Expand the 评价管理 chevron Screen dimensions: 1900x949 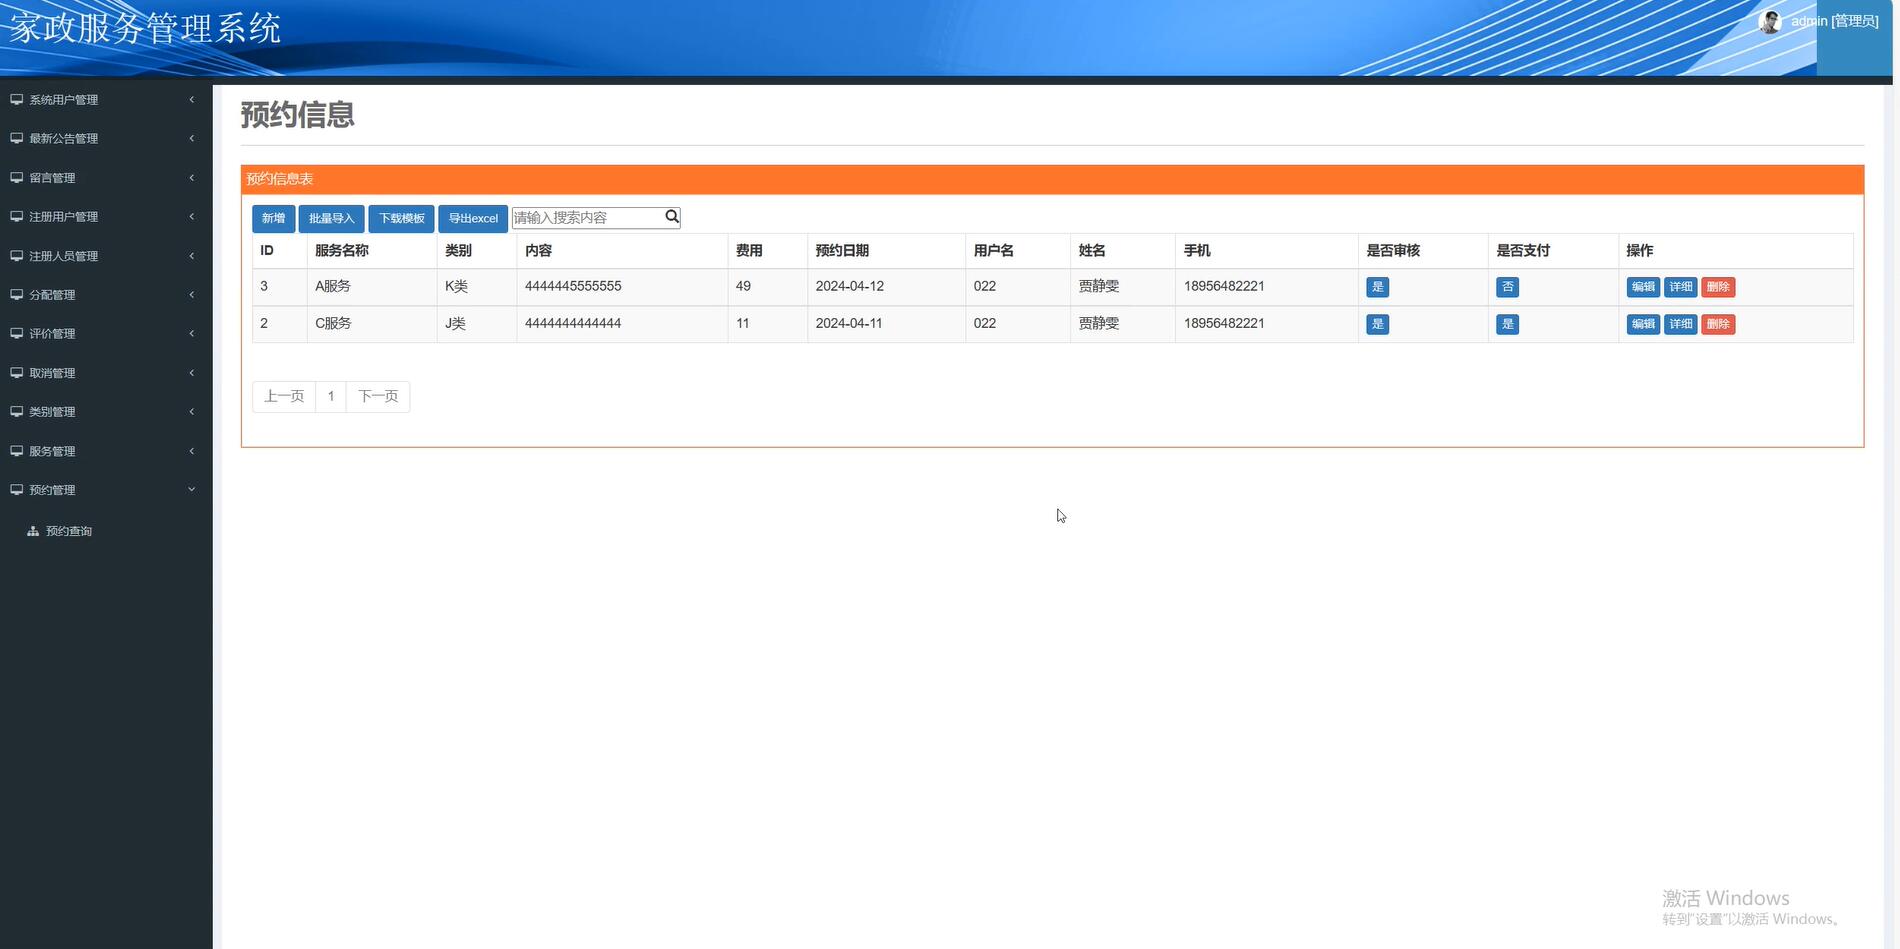(191, 334)
